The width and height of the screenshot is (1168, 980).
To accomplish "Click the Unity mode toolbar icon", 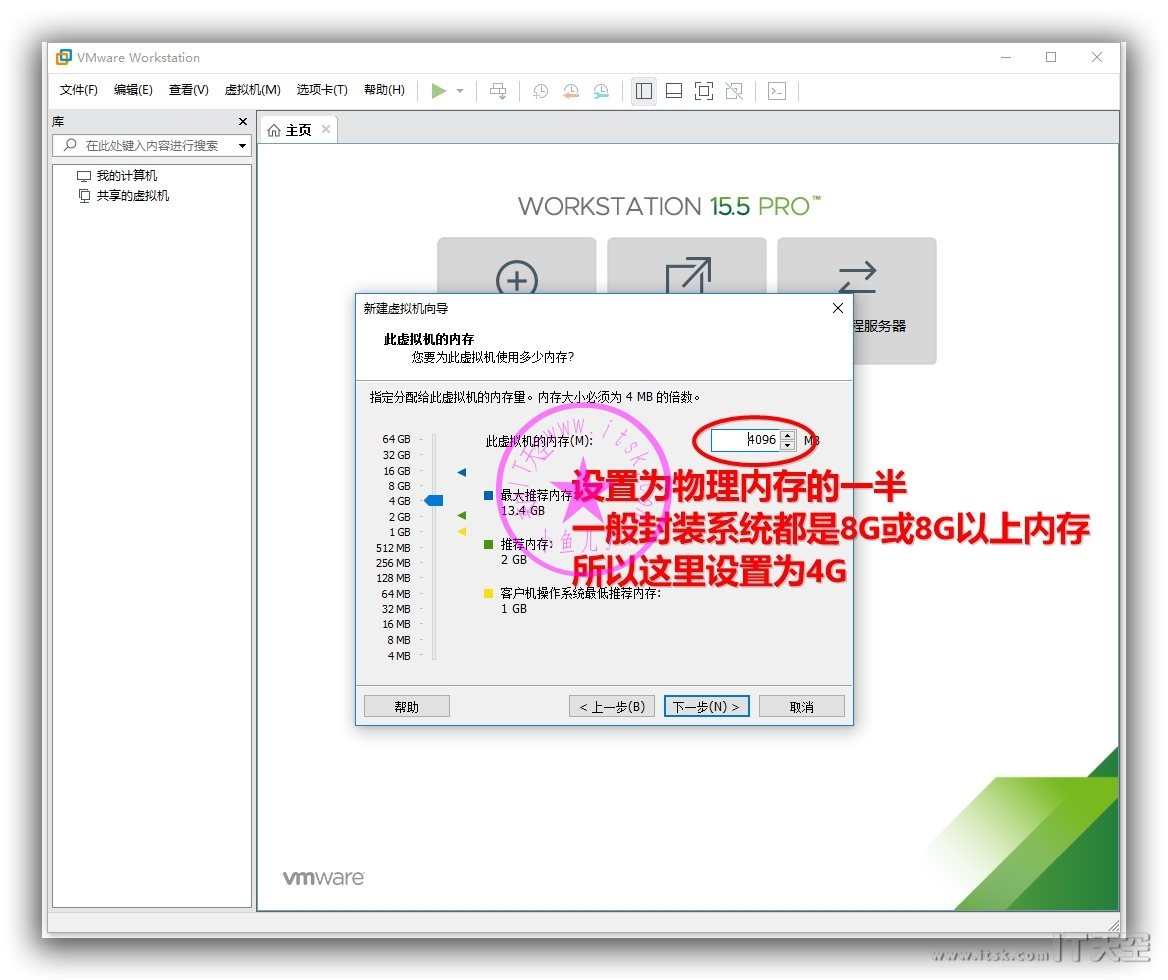I will (x=734, y=91).
